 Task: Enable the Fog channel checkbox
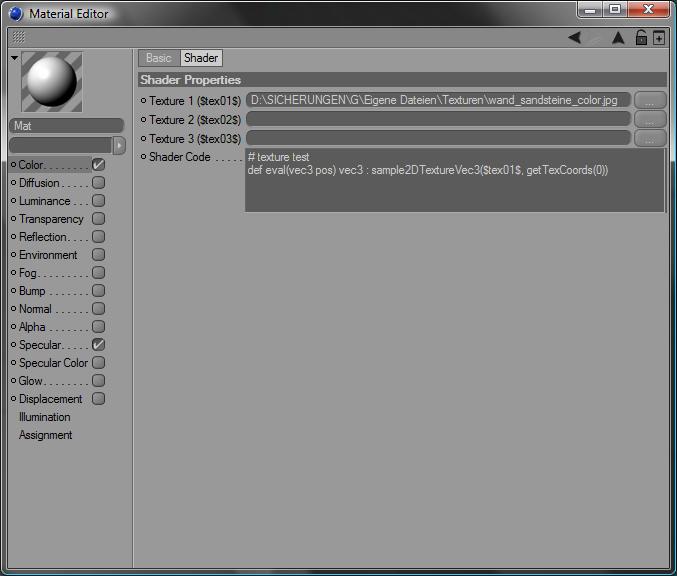pos(98,273)
